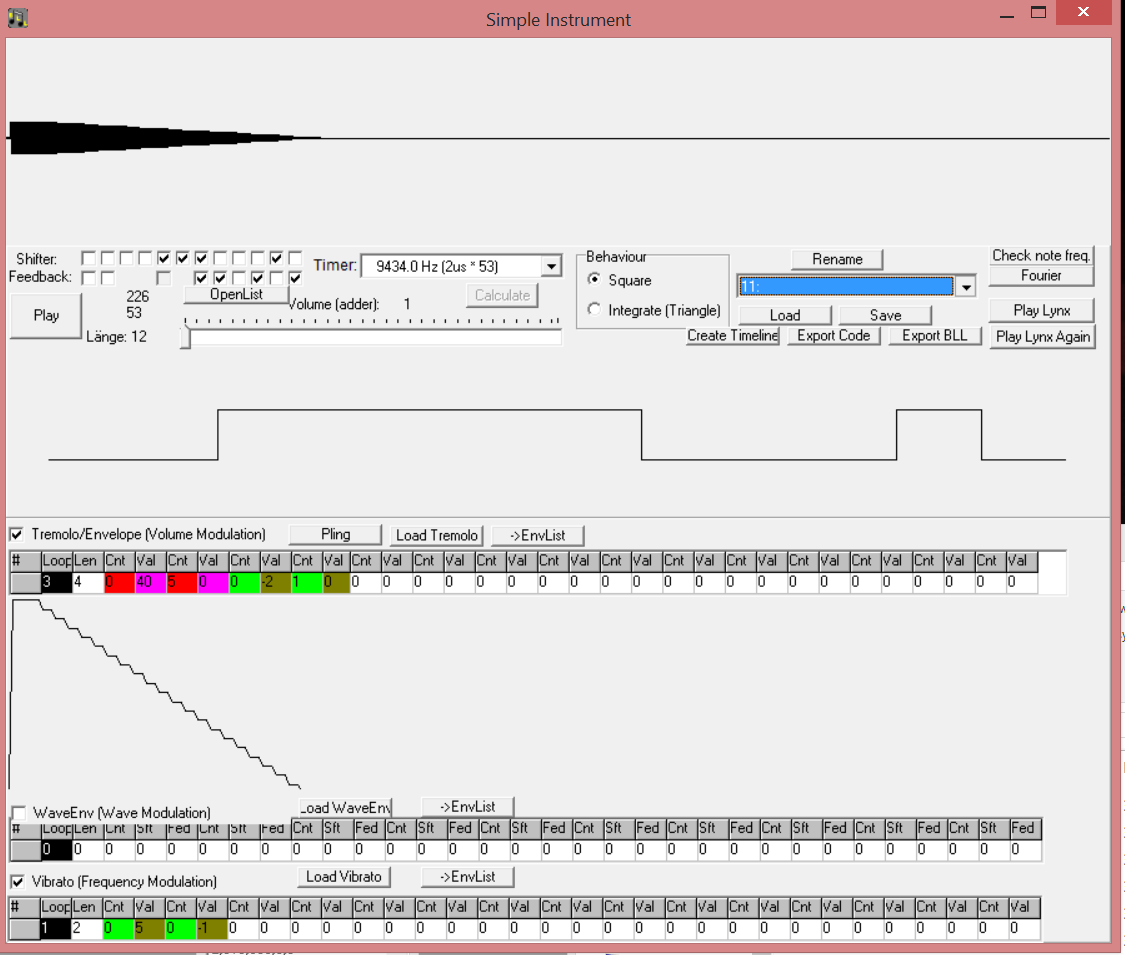This screenshot has height=955, width=1125.
Task: Click the Simple Instrument title bar icon
Action: click(x=17, y=18)
